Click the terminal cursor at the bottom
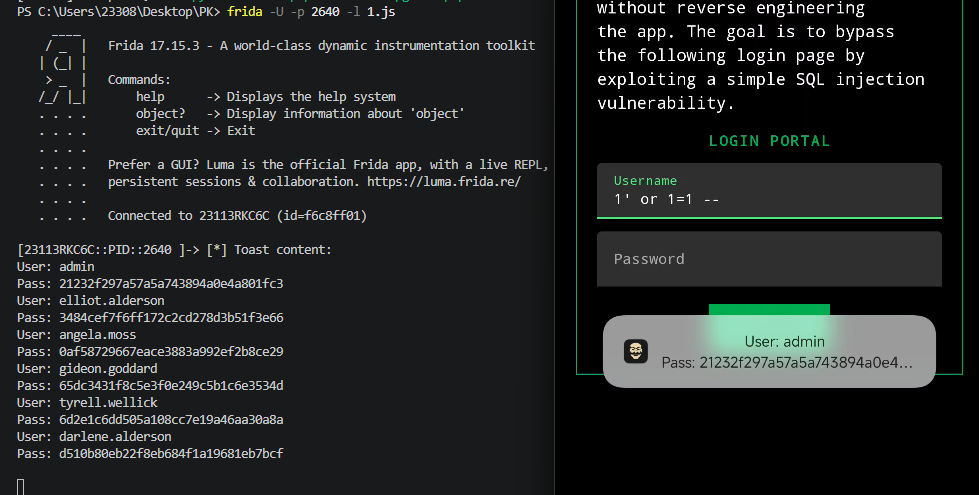This screenshot has height=495, width=979. (x=21, y=487)
